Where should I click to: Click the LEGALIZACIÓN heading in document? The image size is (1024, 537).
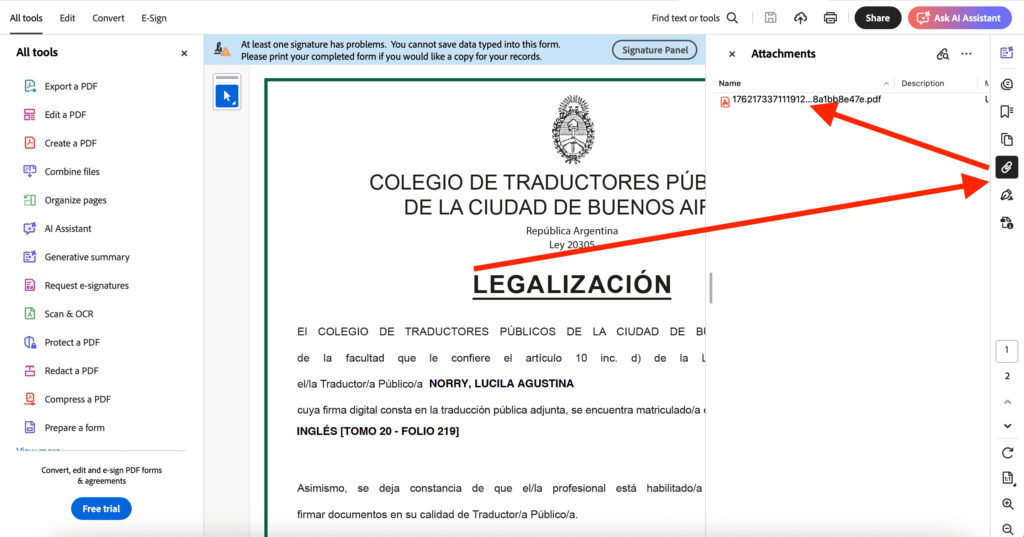click(572, 285)
